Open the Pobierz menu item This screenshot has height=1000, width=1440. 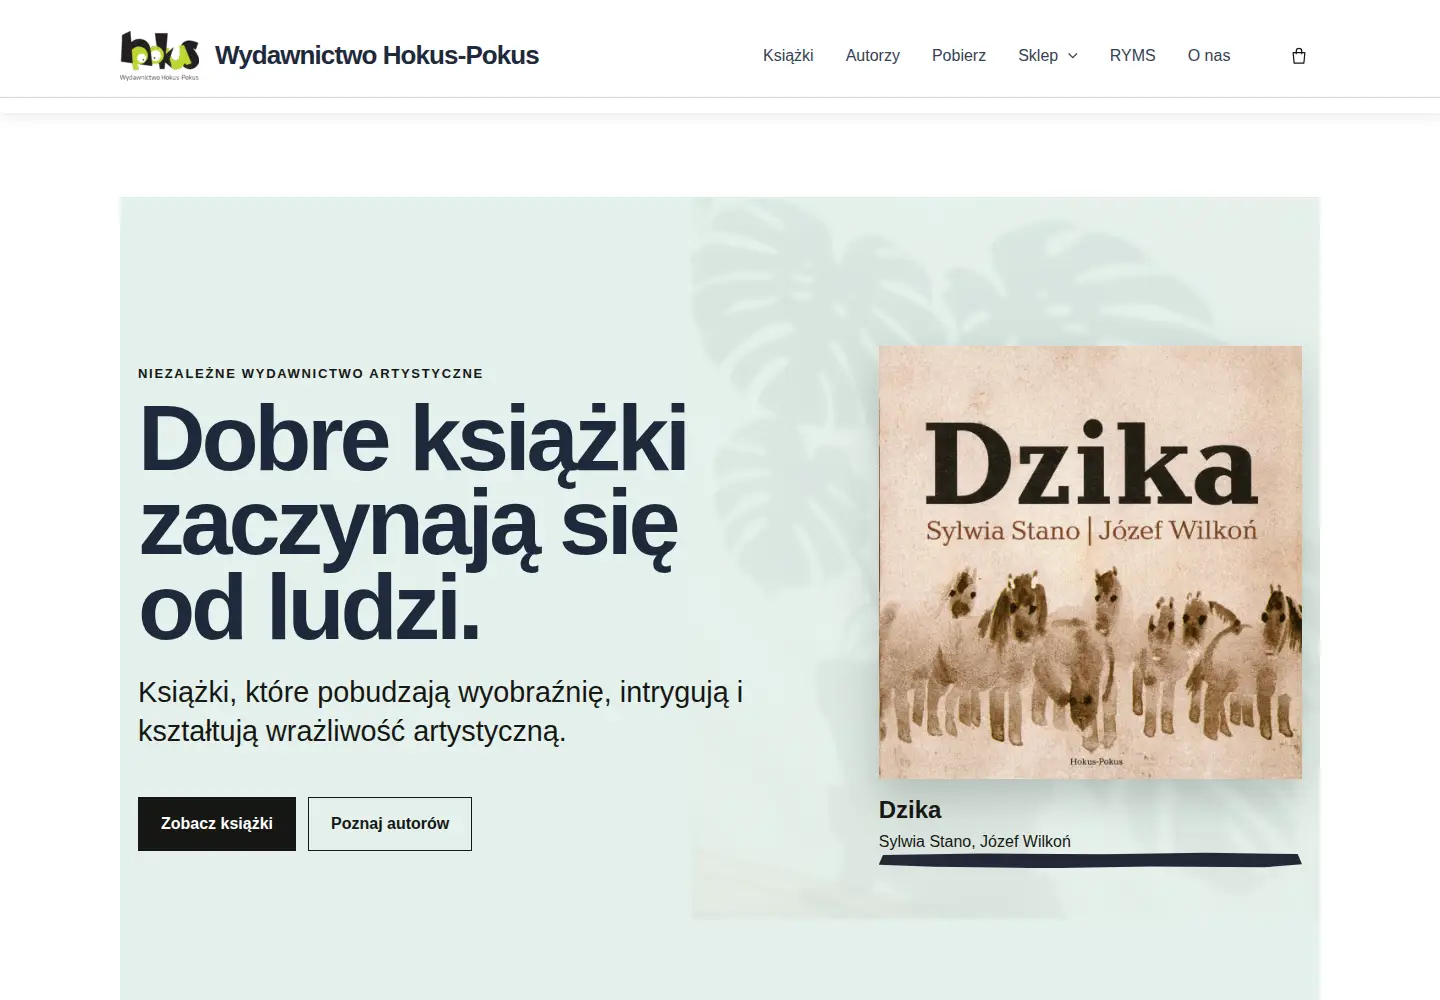[959, 56]
